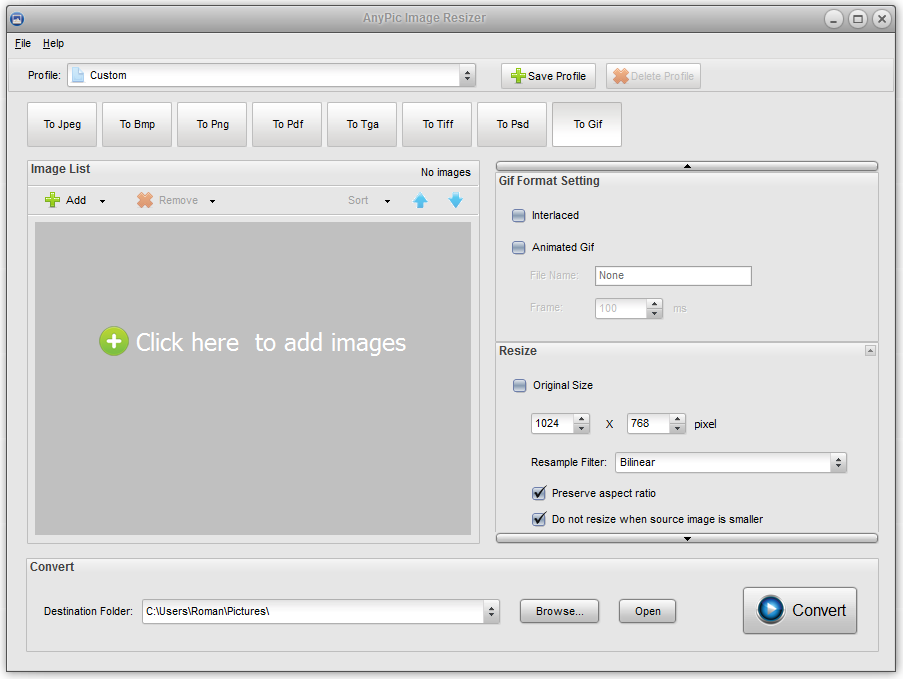
Task: Click the height field showing 768
Action: pos(648,423)
